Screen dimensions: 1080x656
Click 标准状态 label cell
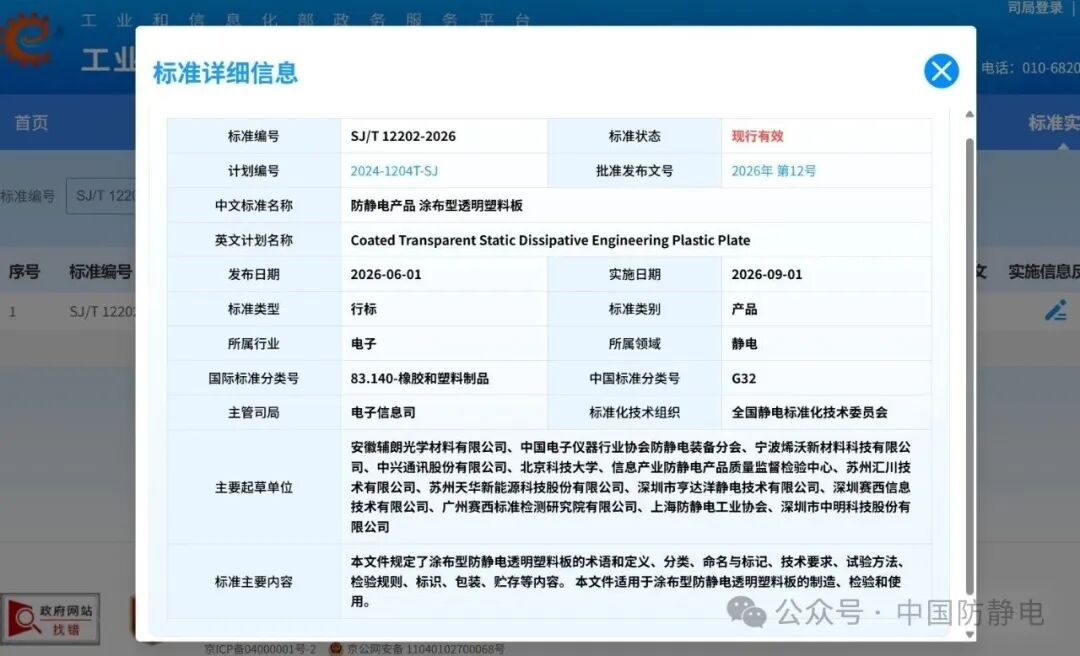tap(634, 136)
